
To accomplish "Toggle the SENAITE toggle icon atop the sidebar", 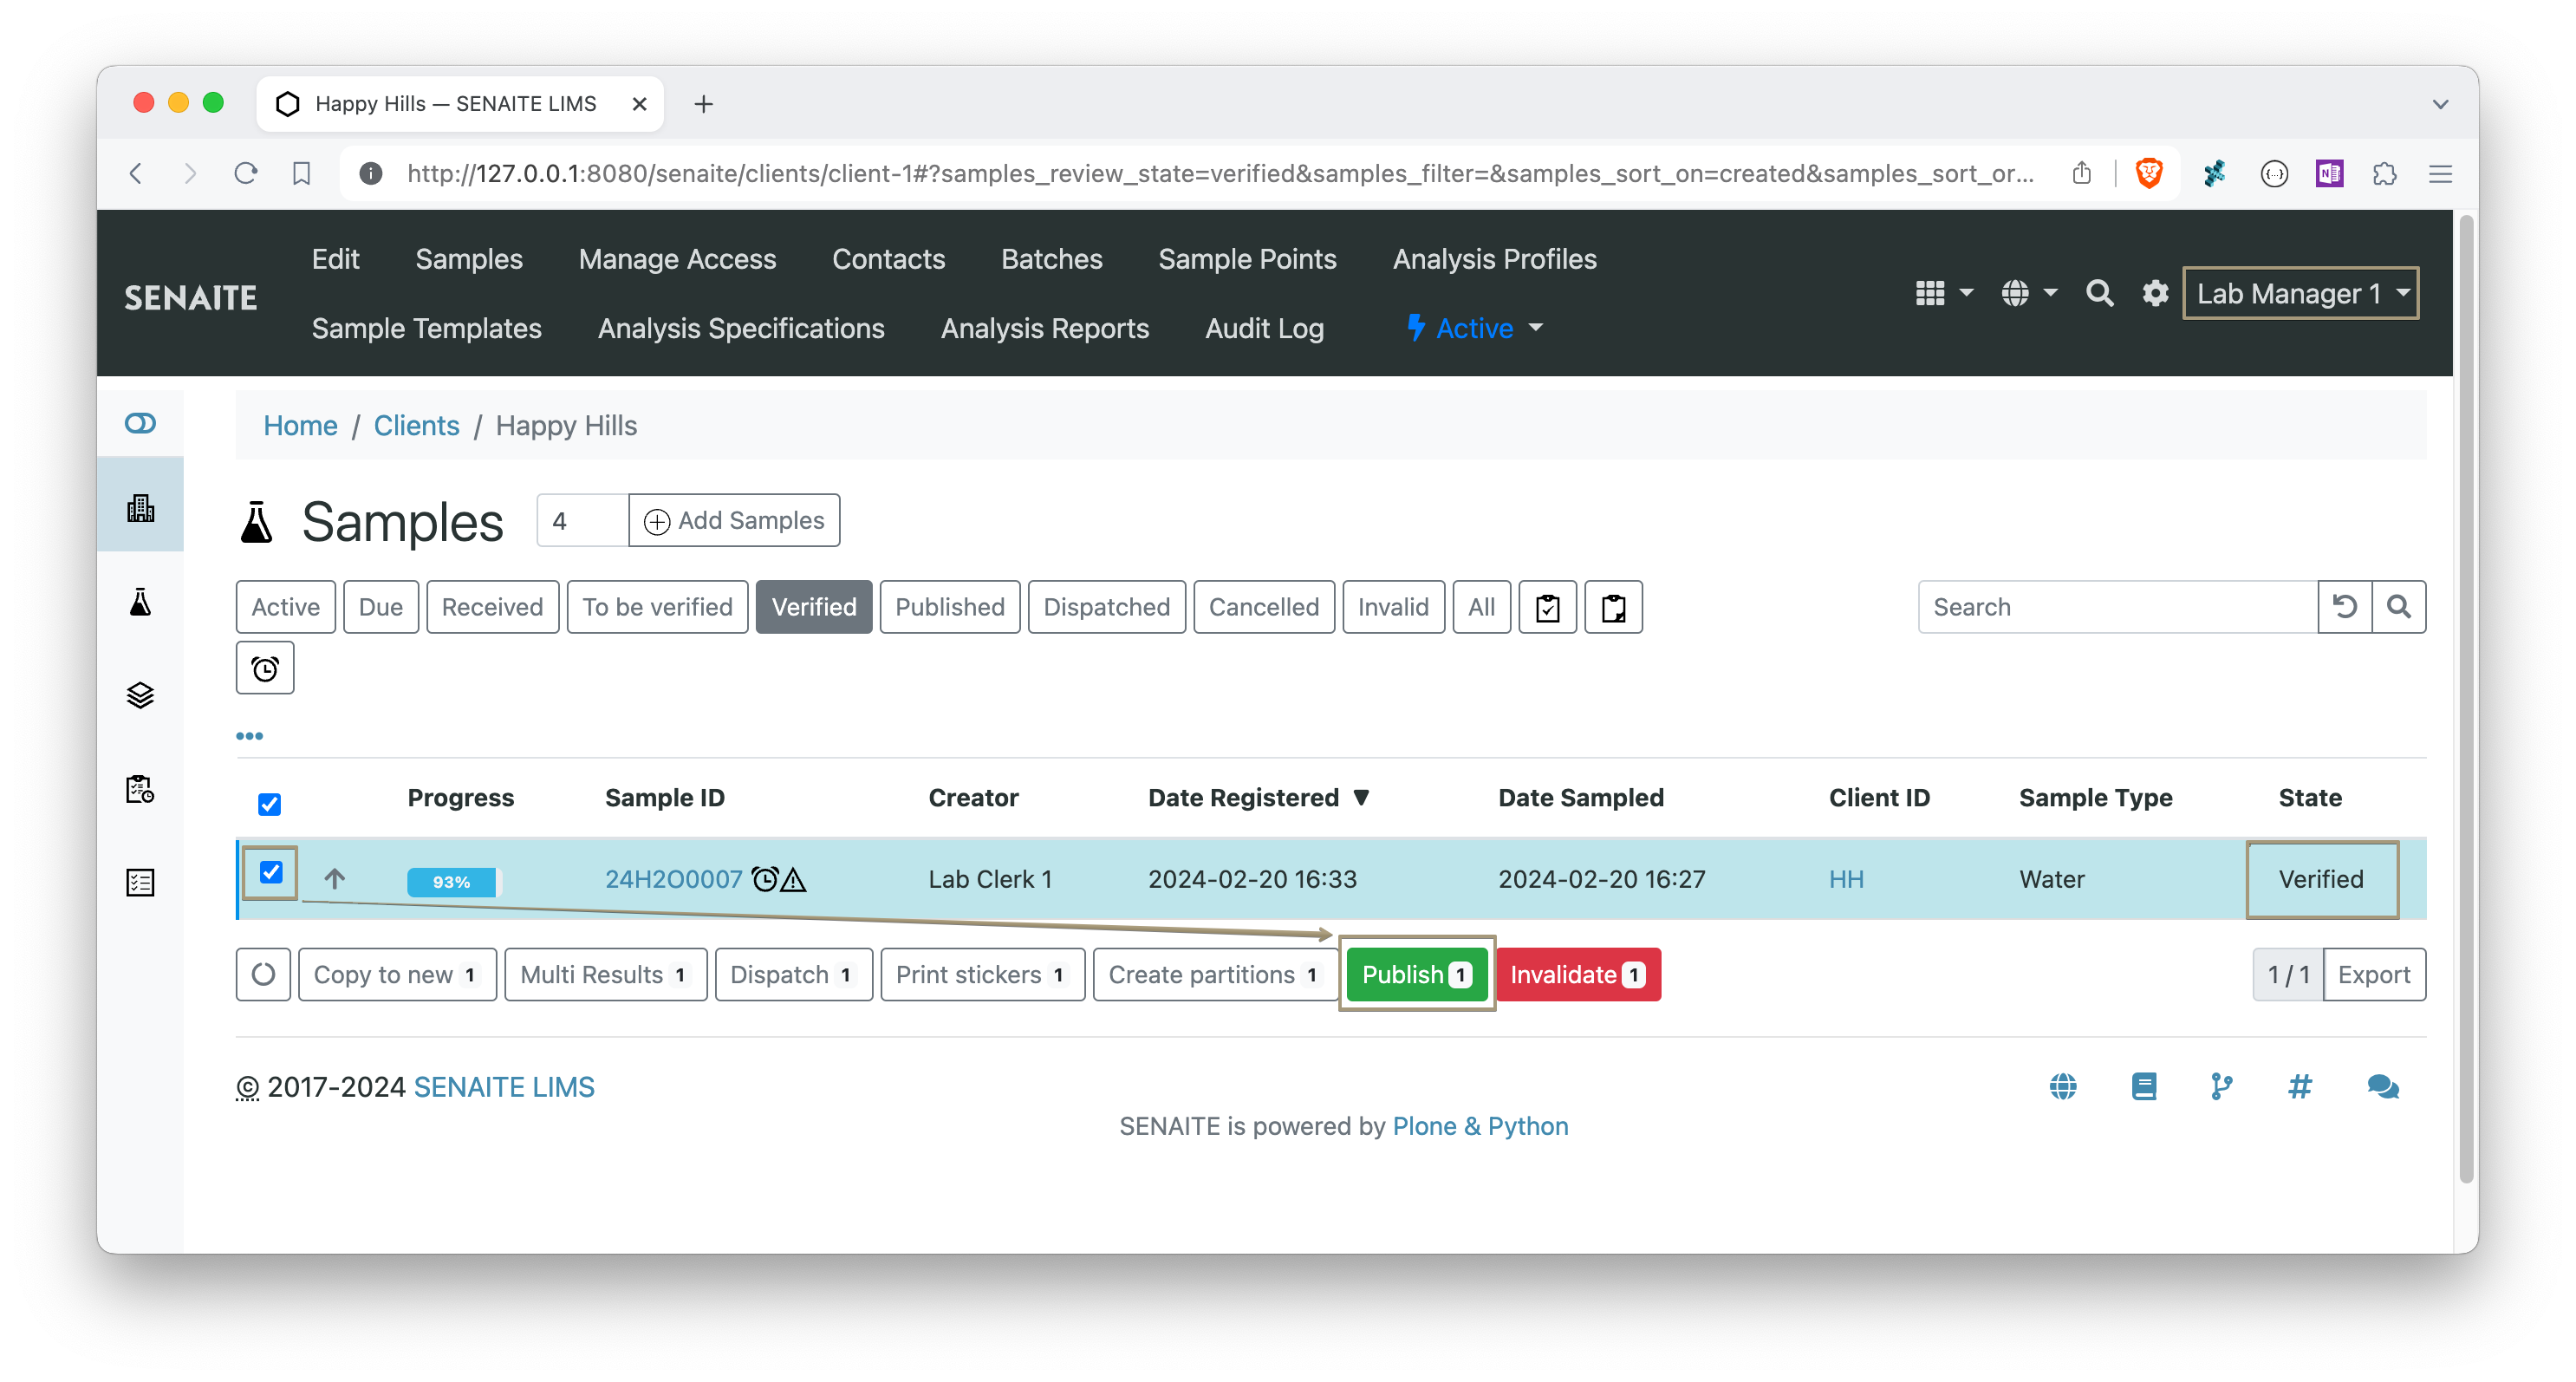I will click(140, 422).
